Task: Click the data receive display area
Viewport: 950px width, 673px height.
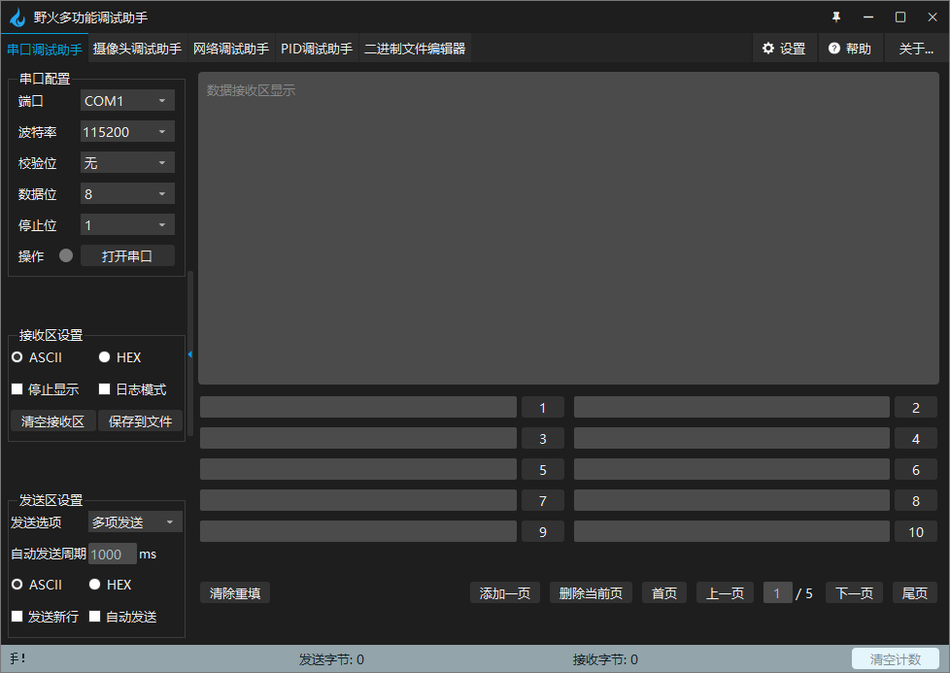Action: point(568,228)
